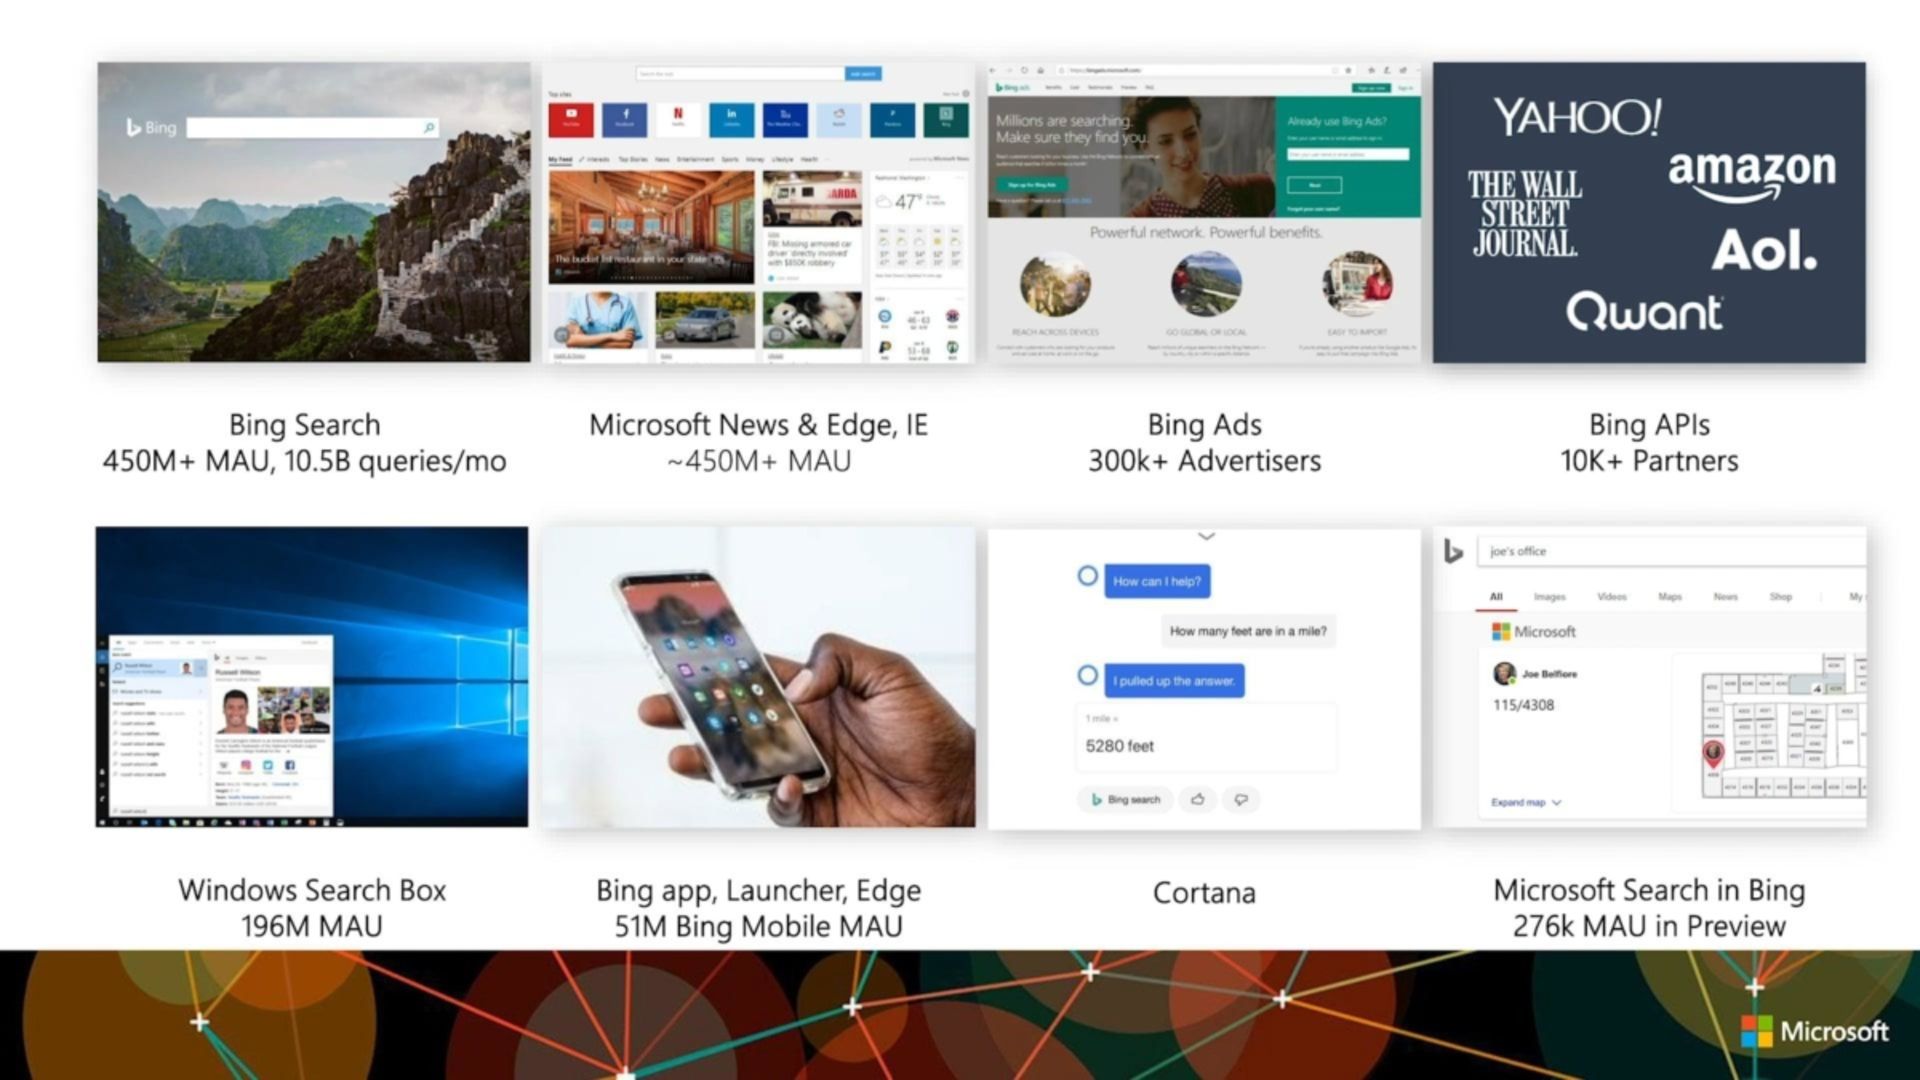Open the bucket list restaurant news thumbnail
Screen dimensions: 1920x1080
tap(651, 227)
